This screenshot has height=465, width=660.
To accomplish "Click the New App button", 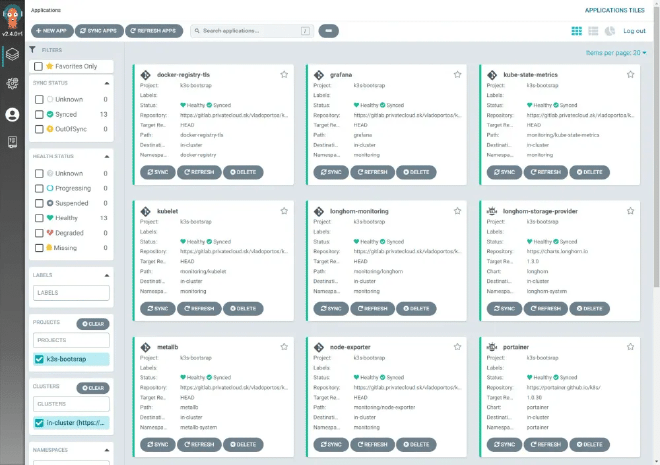I will click(52, 31).
